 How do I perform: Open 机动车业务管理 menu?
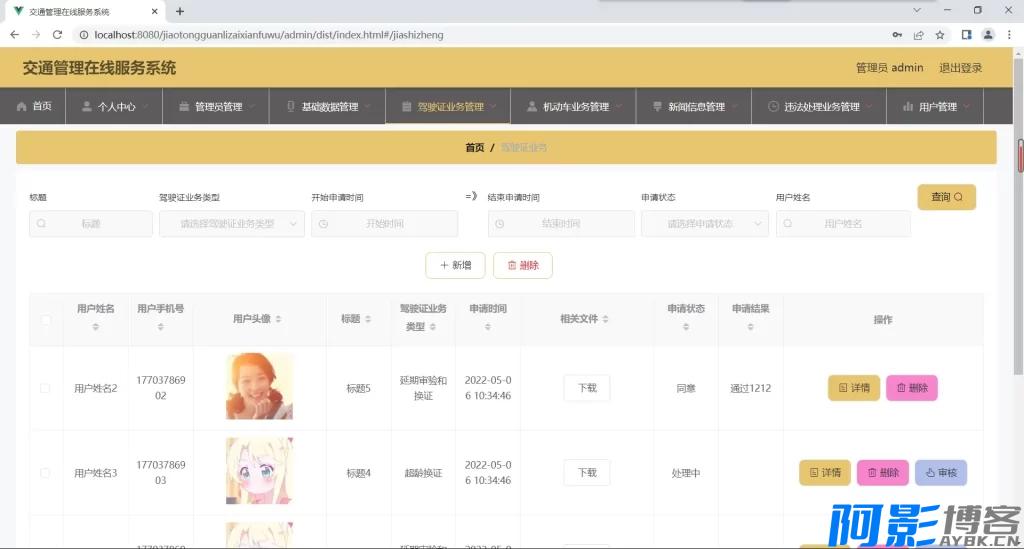(573, 106)
